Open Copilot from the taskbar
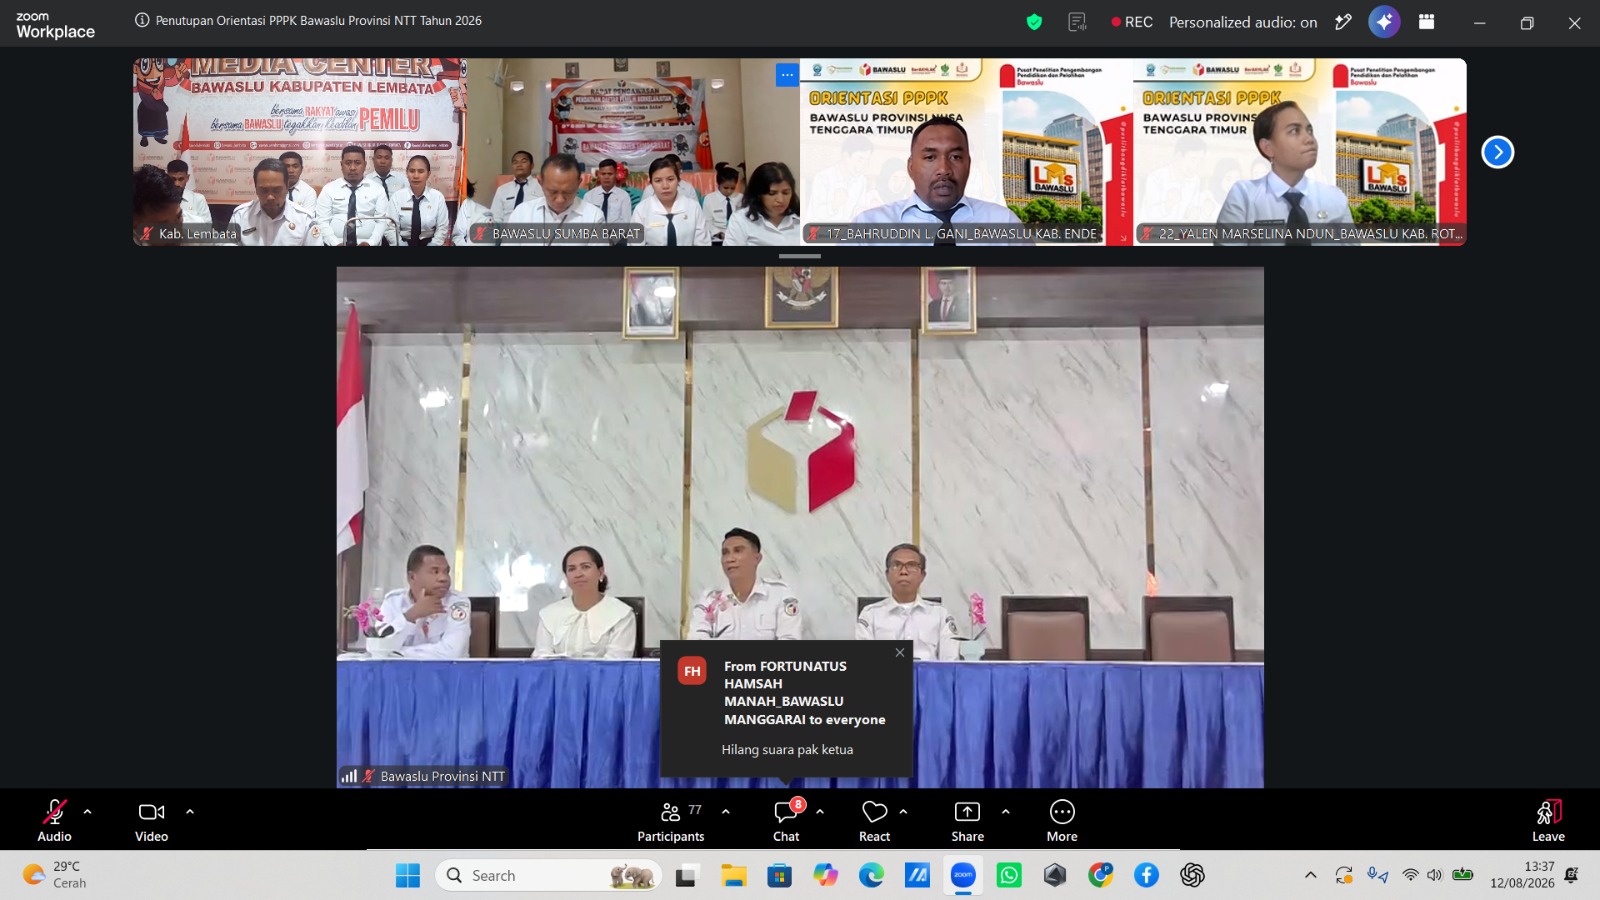 pos(826,876)
